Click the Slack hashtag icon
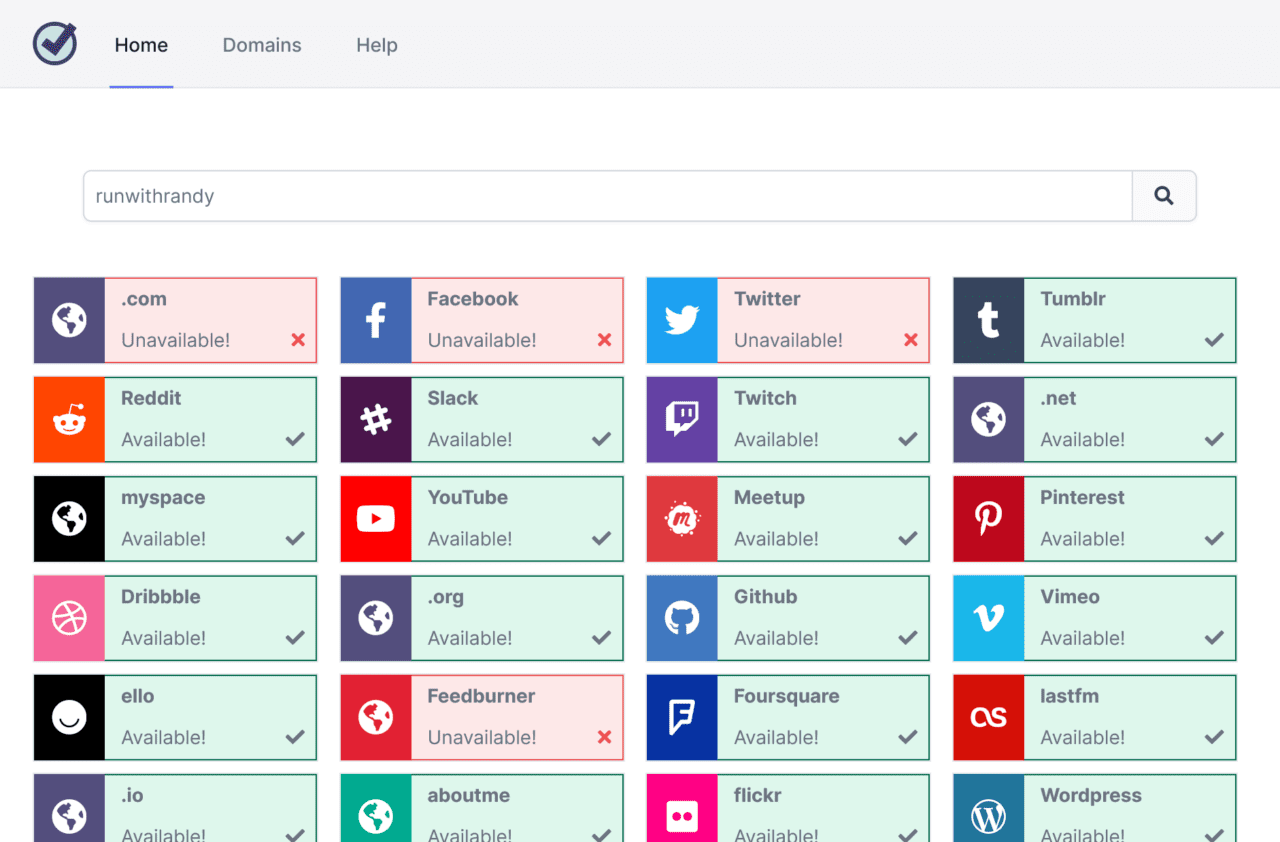Screen dimensions: 1280x842 click(x=375, y=420)
